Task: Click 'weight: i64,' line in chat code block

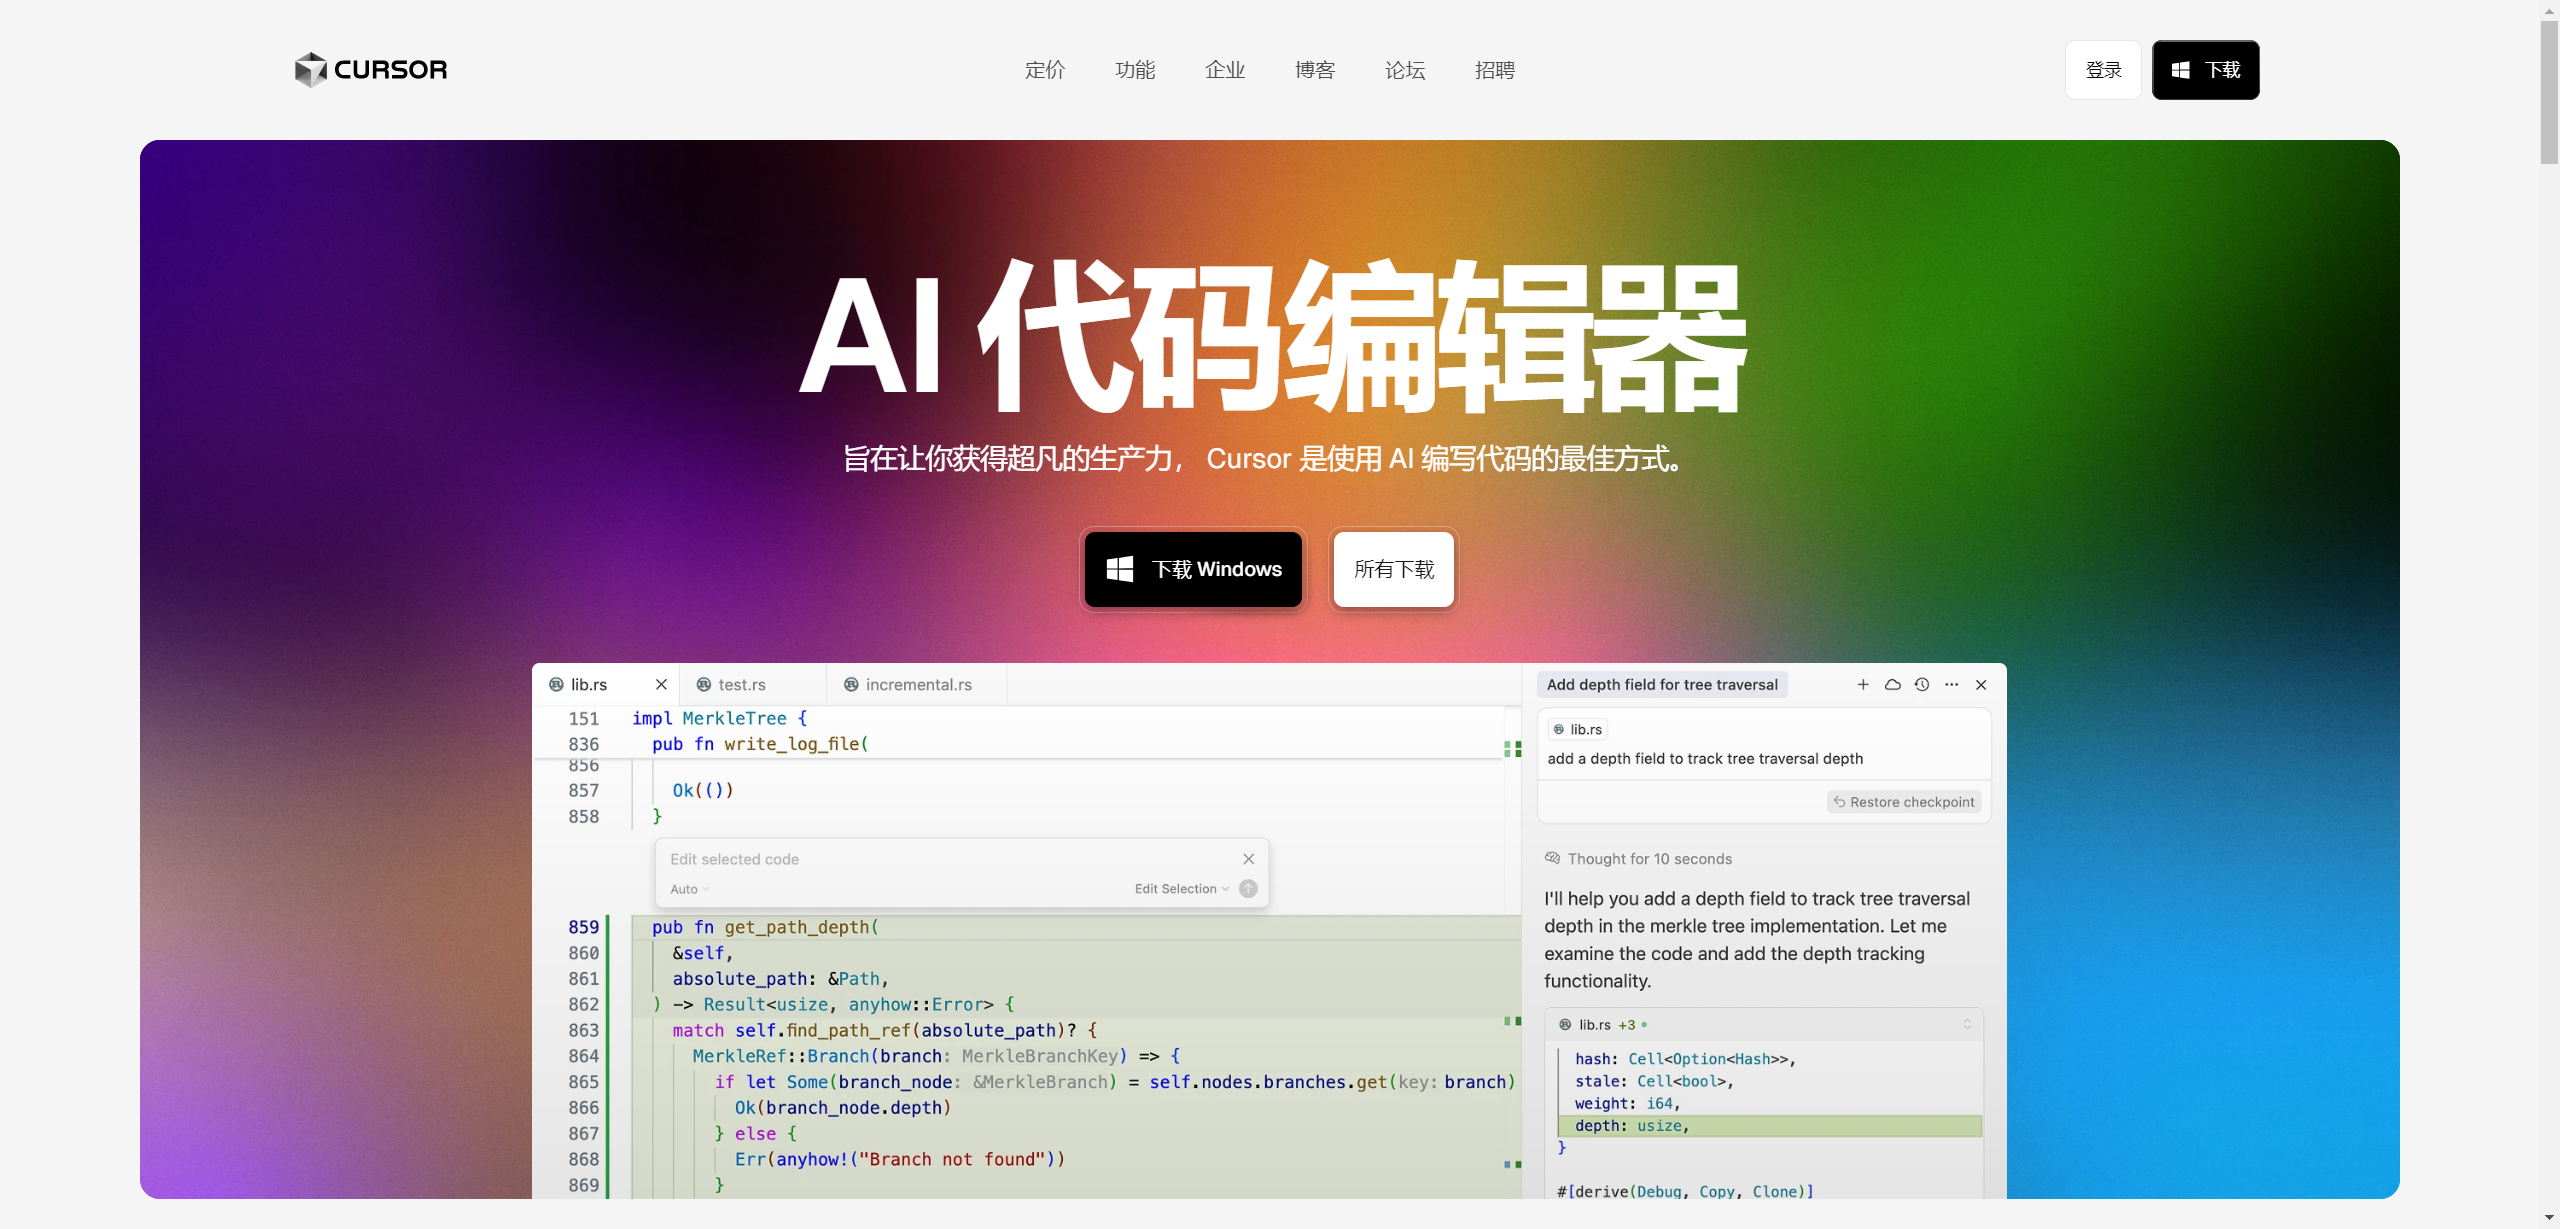Action: tap(1627, 1104)
